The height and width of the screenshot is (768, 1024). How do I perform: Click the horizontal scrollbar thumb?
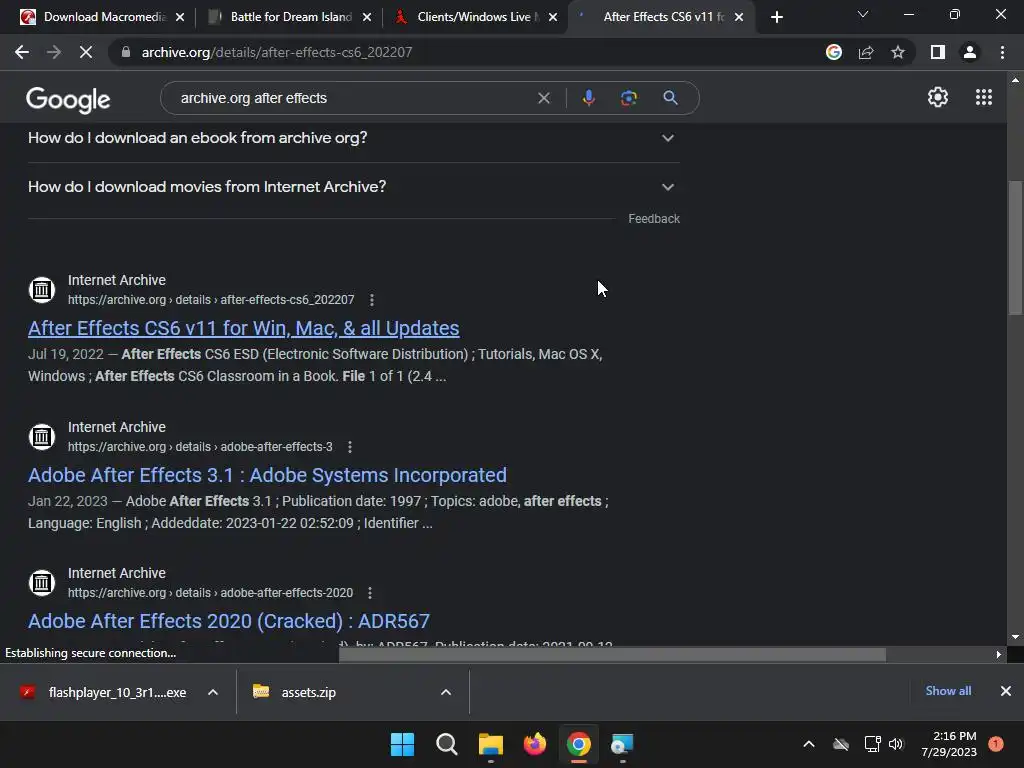(x=612, y=654)
